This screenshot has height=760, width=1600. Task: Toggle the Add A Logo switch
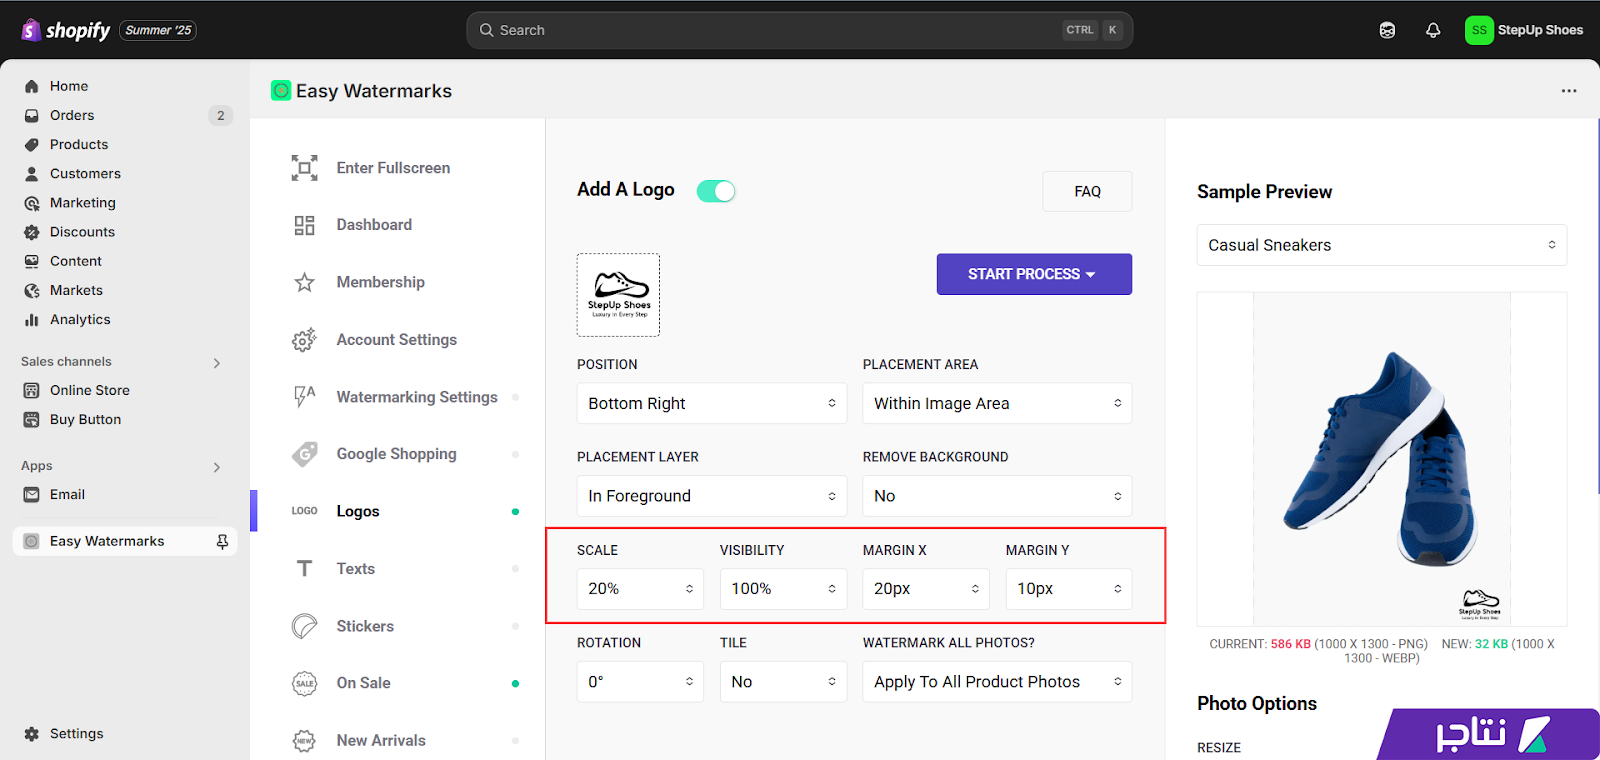[716, 191]
